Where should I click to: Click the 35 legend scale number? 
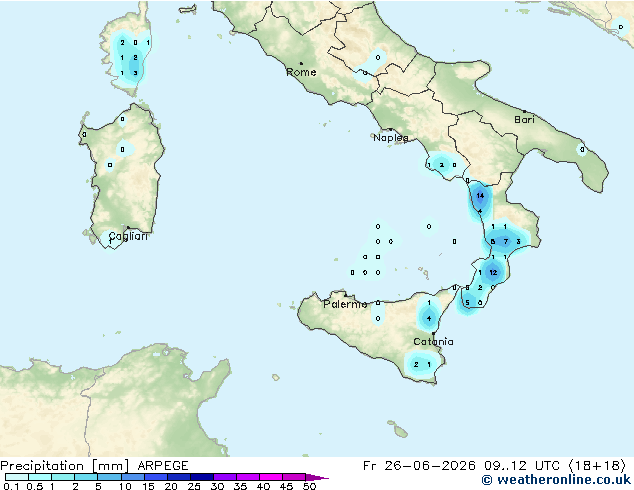pos(240,486)
